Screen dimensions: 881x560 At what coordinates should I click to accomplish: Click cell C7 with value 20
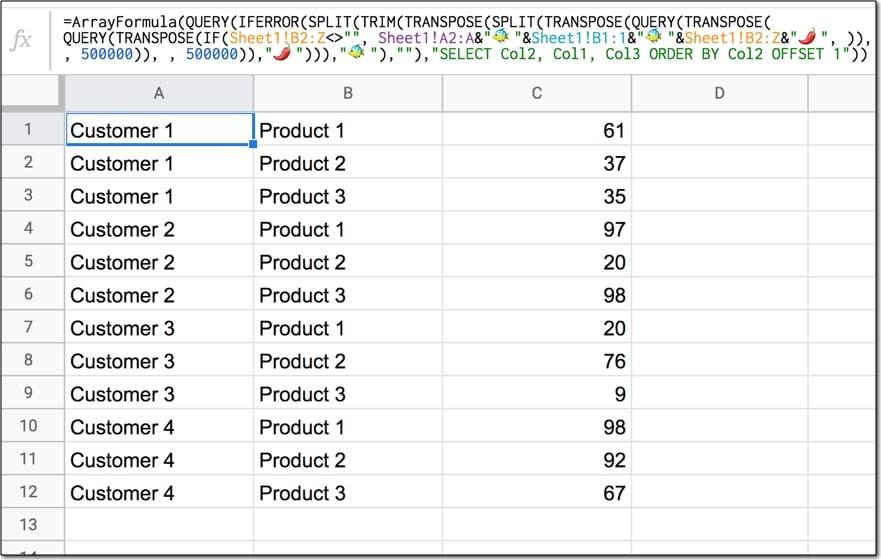(x=537, y=327)
